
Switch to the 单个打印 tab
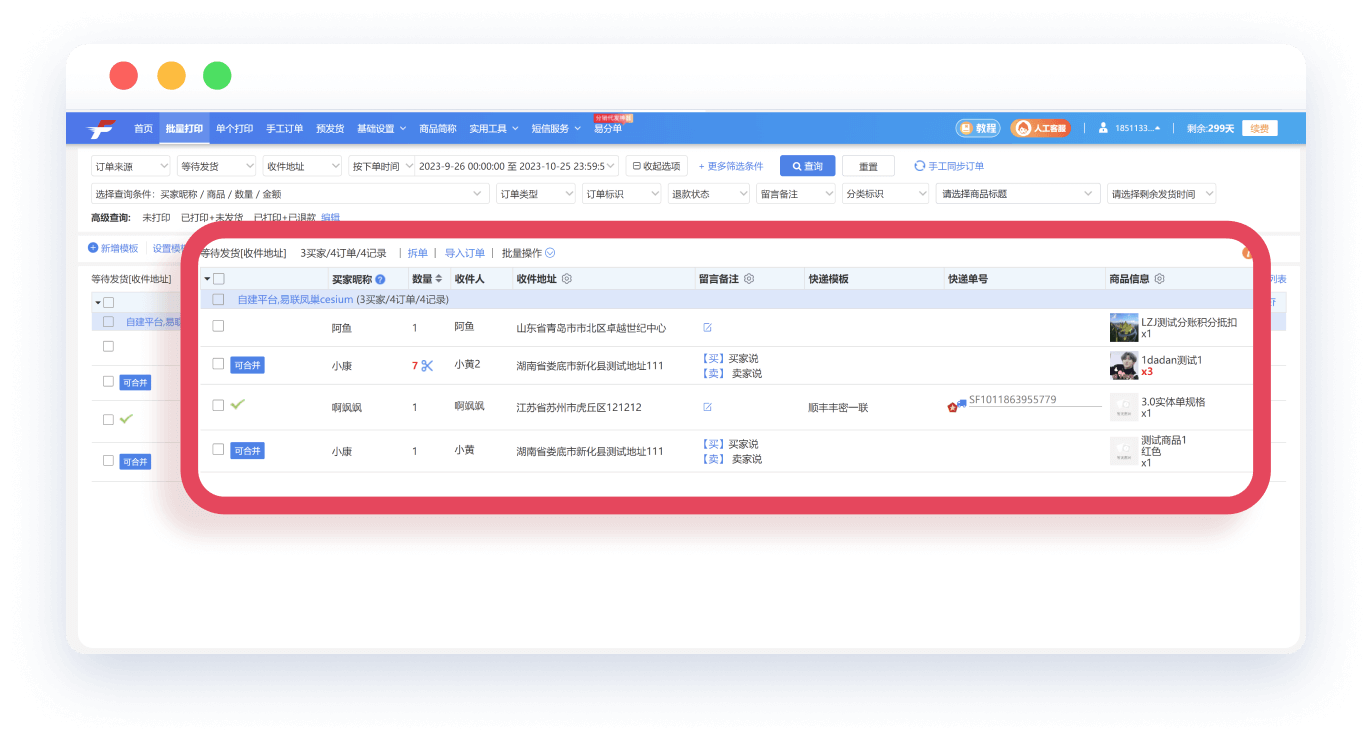pos(234,129)
